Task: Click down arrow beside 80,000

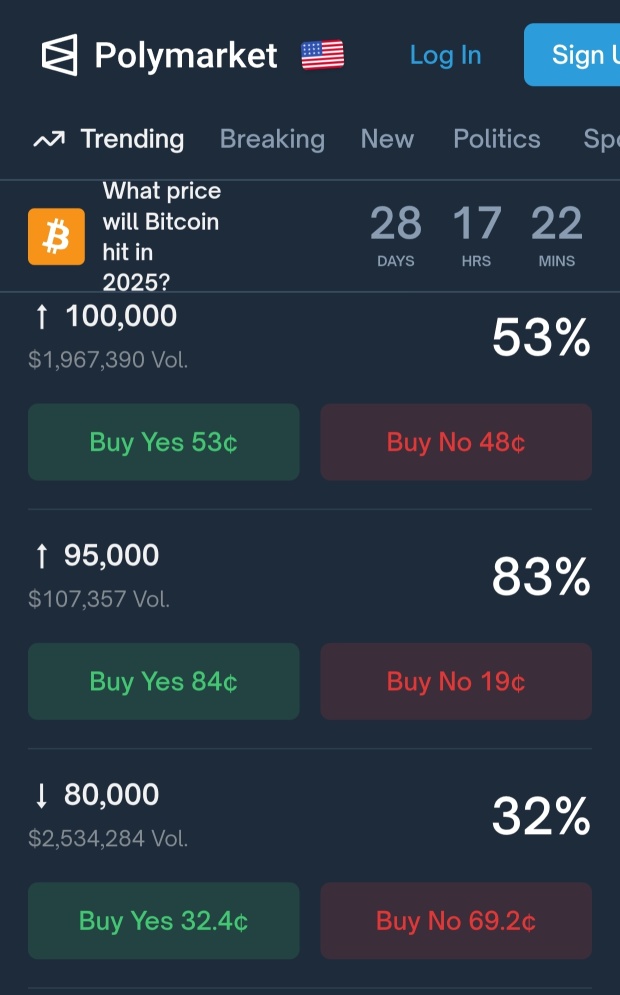Action: pos(42,795)
